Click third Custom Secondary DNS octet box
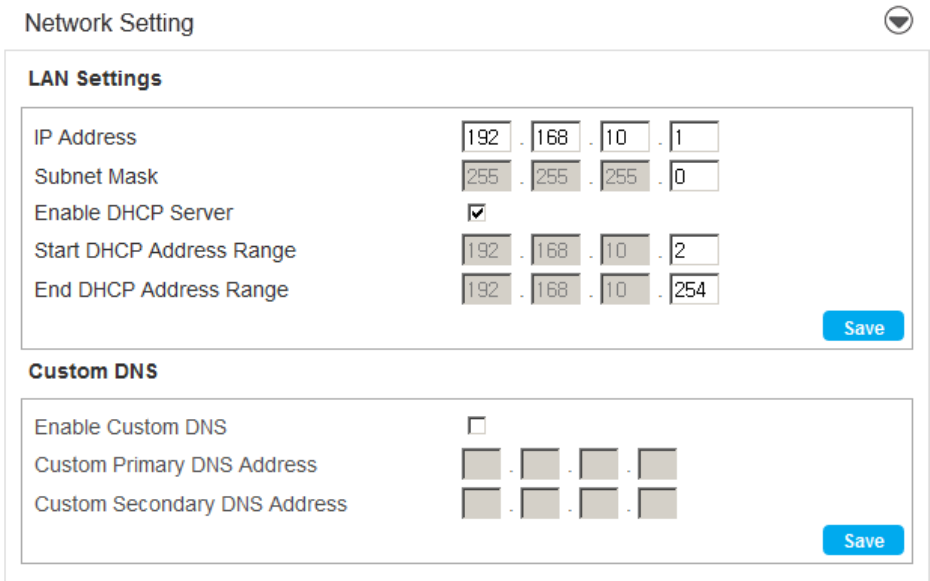The height and width of the screenshot is (581, 930). [x=599, y=503]
